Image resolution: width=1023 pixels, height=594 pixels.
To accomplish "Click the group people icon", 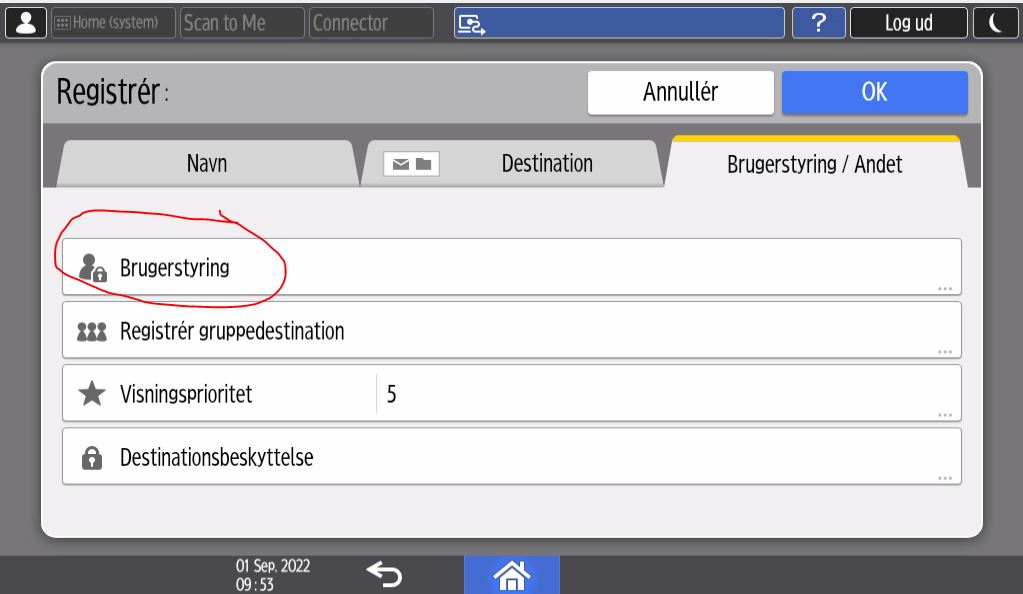I will pos(92,331).
